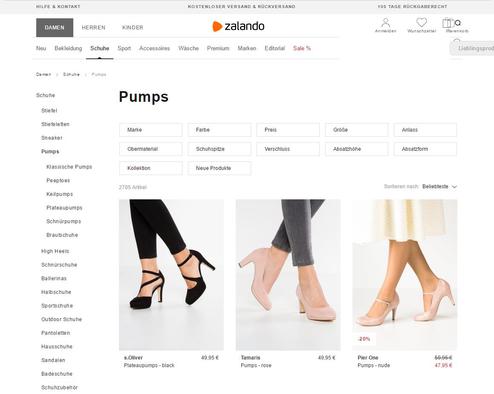Screen dimensions: 494x394
Task: Select Plateaupumps subcategory
Action: pyautogui.click(x=64, y=208)
